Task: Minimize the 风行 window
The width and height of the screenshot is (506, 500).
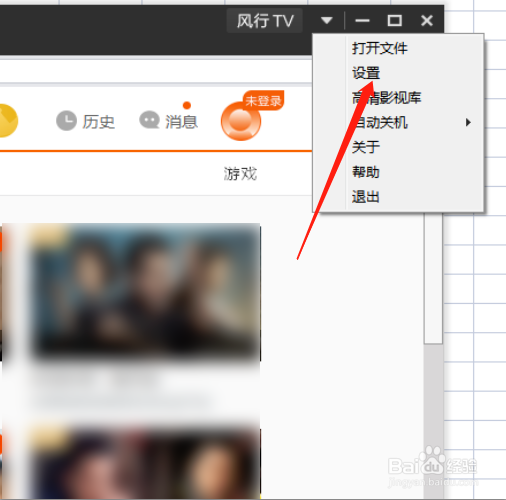Action: pos(362,21)
